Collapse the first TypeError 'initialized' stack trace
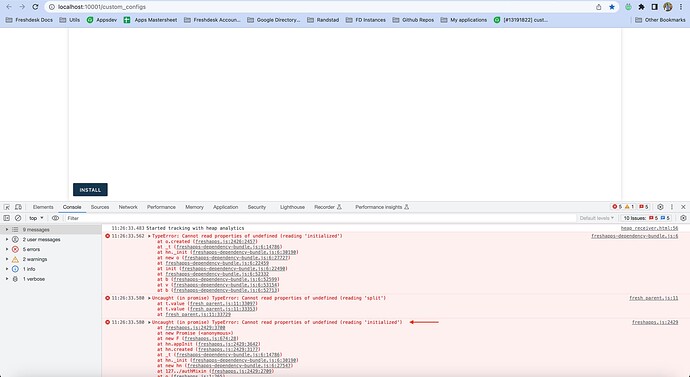 click(149, 236)
